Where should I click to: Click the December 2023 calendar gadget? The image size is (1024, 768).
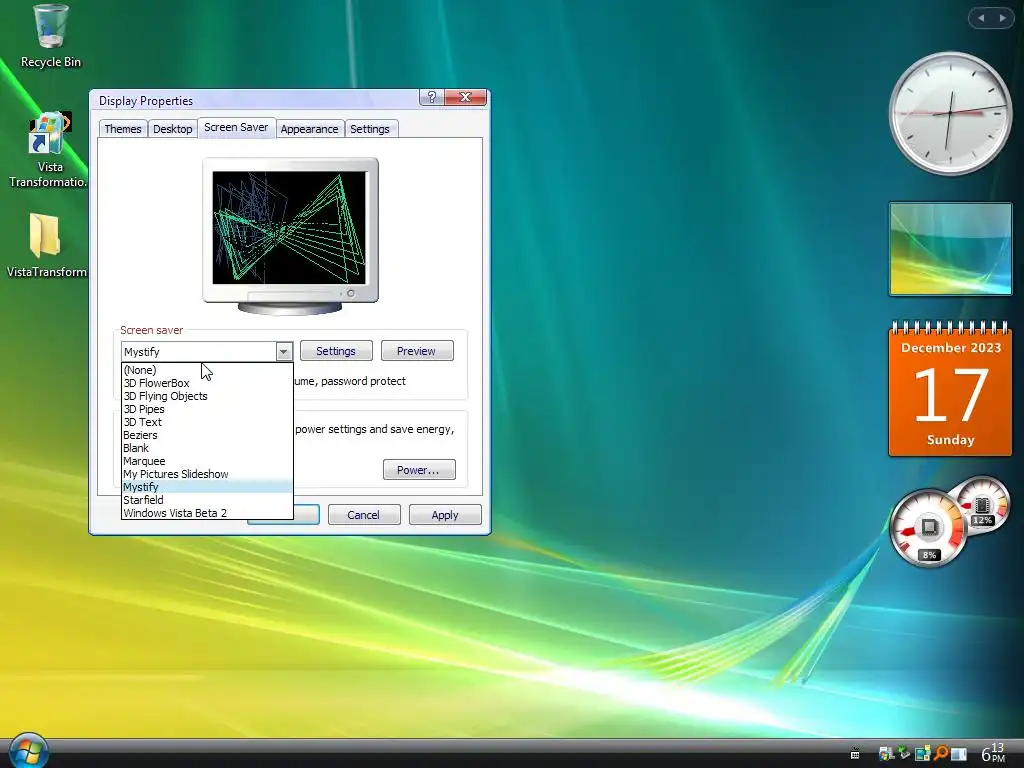point(950,389)
